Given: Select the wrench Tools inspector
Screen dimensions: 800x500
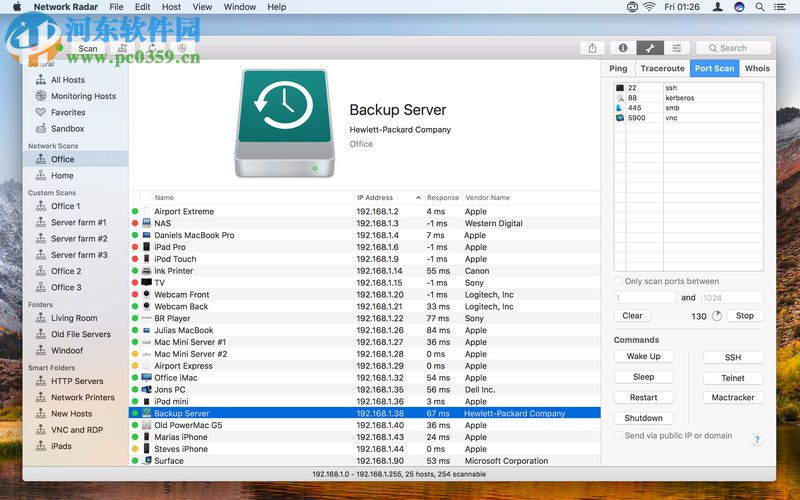Looking at the screenshot, I should [650, 48].
